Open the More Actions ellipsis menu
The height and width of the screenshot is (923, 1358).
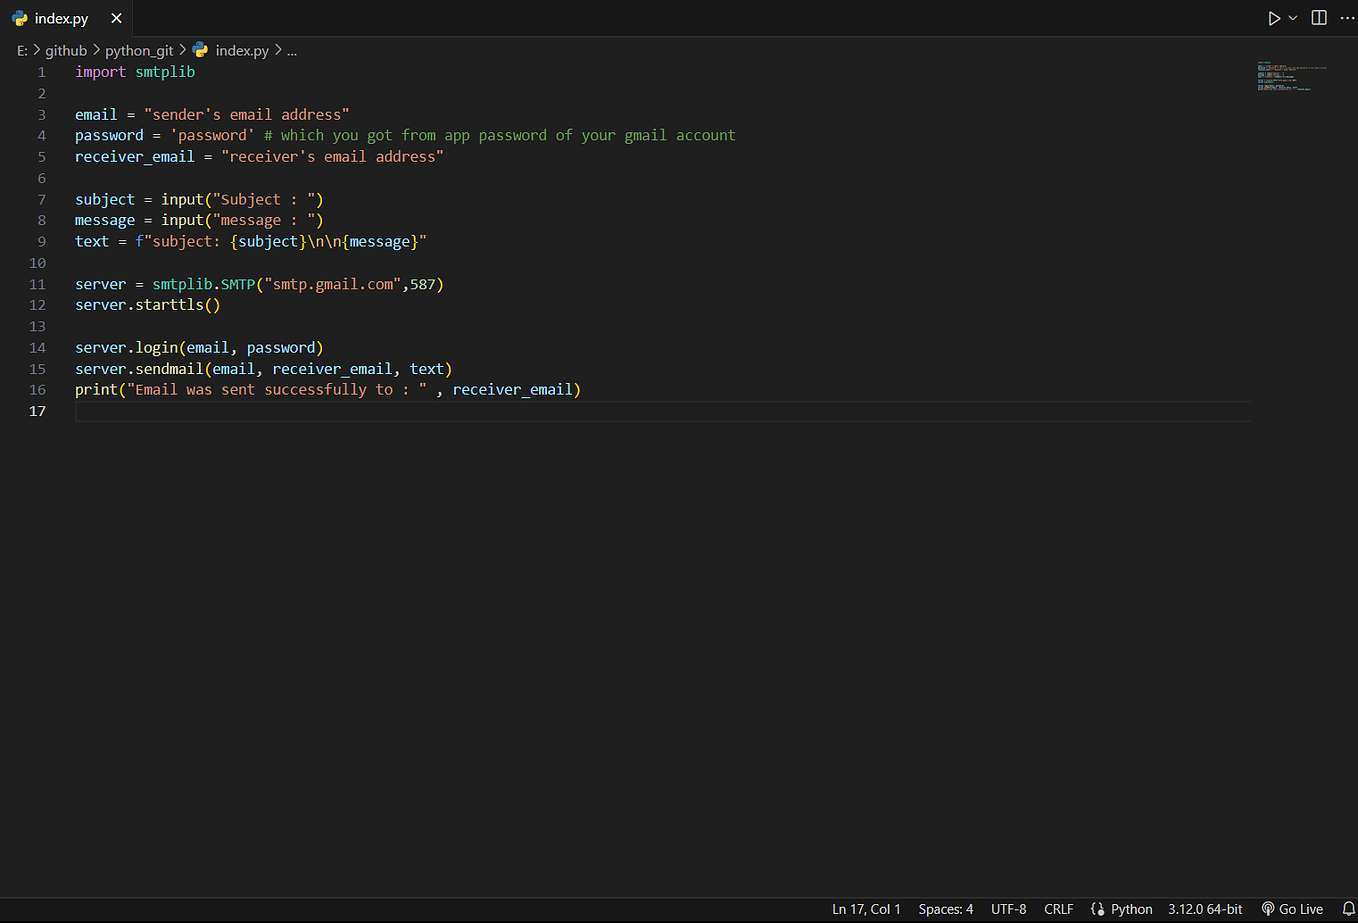tap(1347, 18)
